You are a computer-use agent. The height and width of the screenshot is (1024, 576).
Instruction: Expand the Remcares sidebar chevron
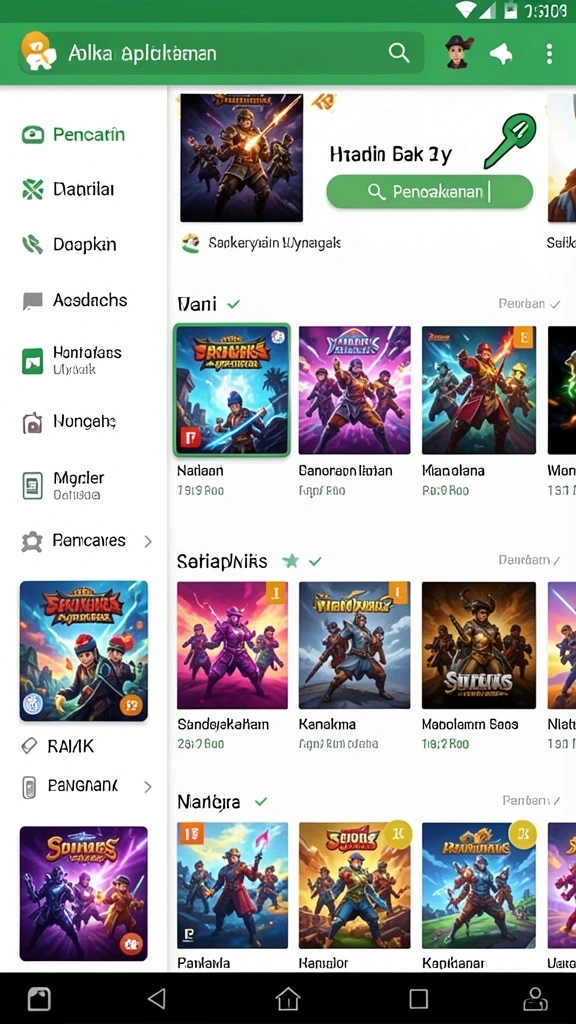[x=148, y=541]
